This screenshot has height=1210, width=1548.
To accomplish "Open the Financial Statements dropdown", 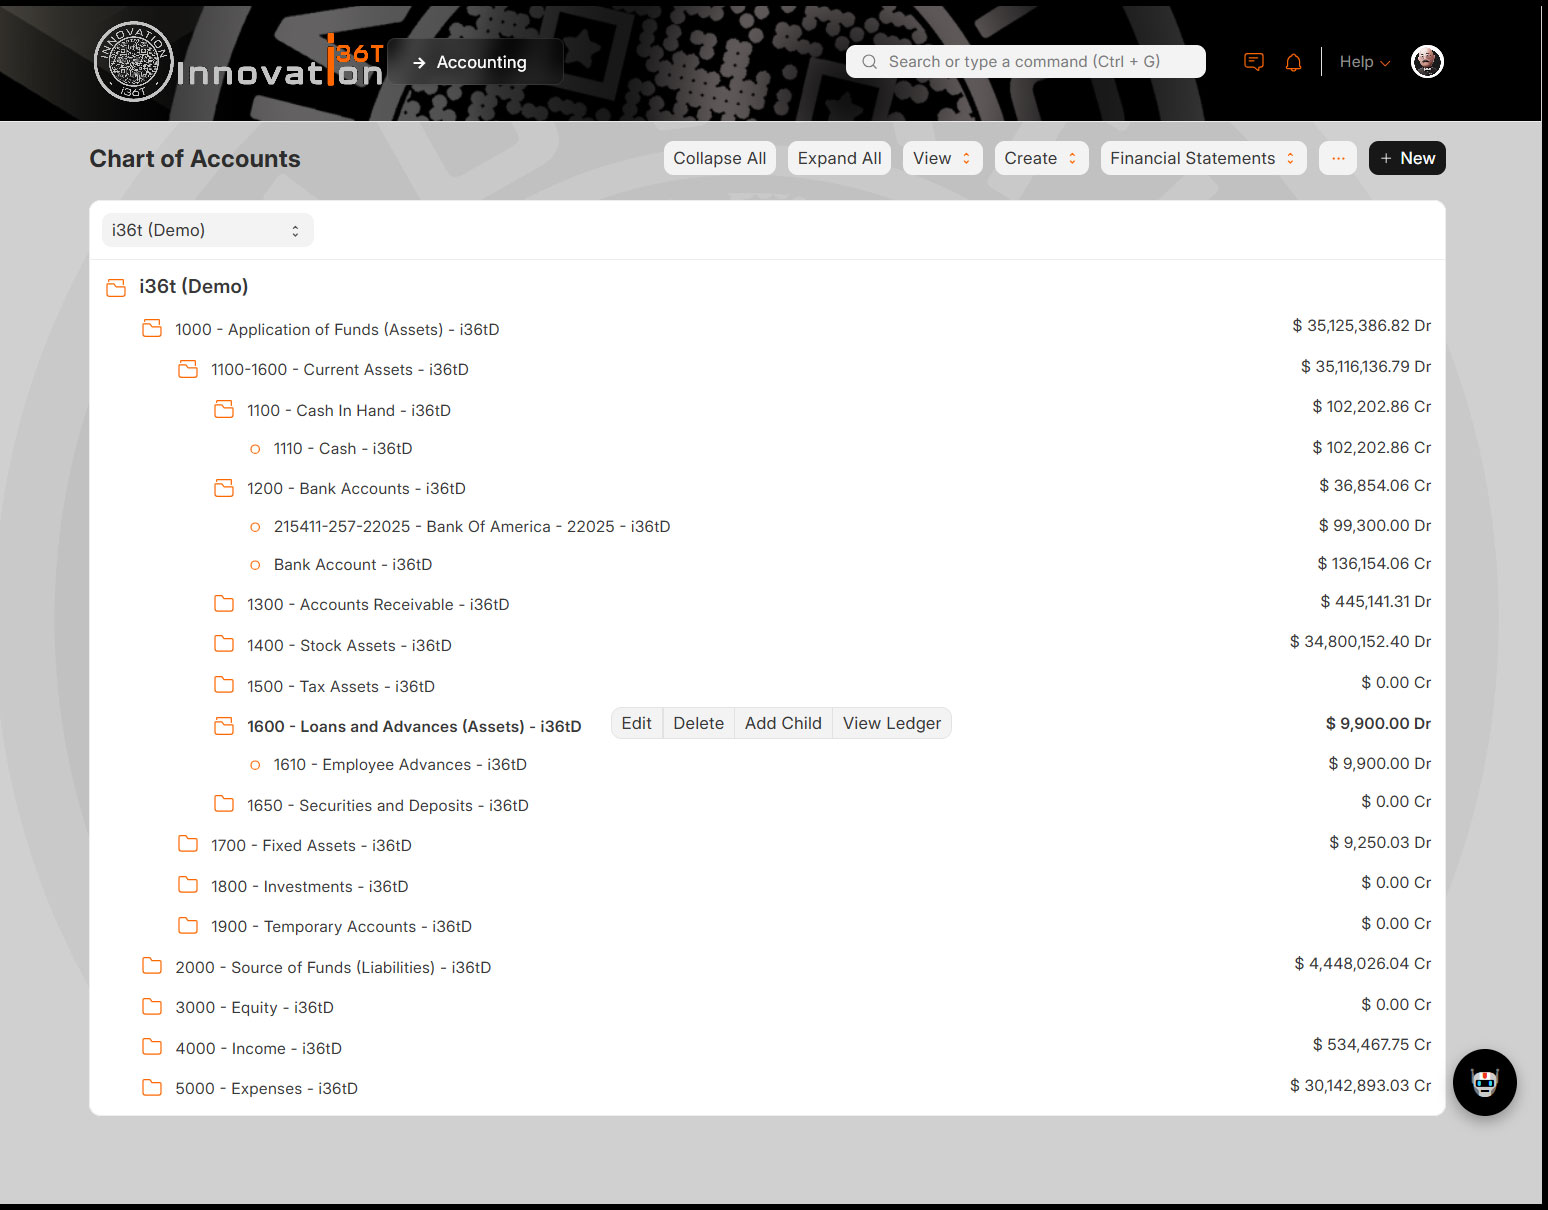I will pyautogui.click(x=1202, y=158).
